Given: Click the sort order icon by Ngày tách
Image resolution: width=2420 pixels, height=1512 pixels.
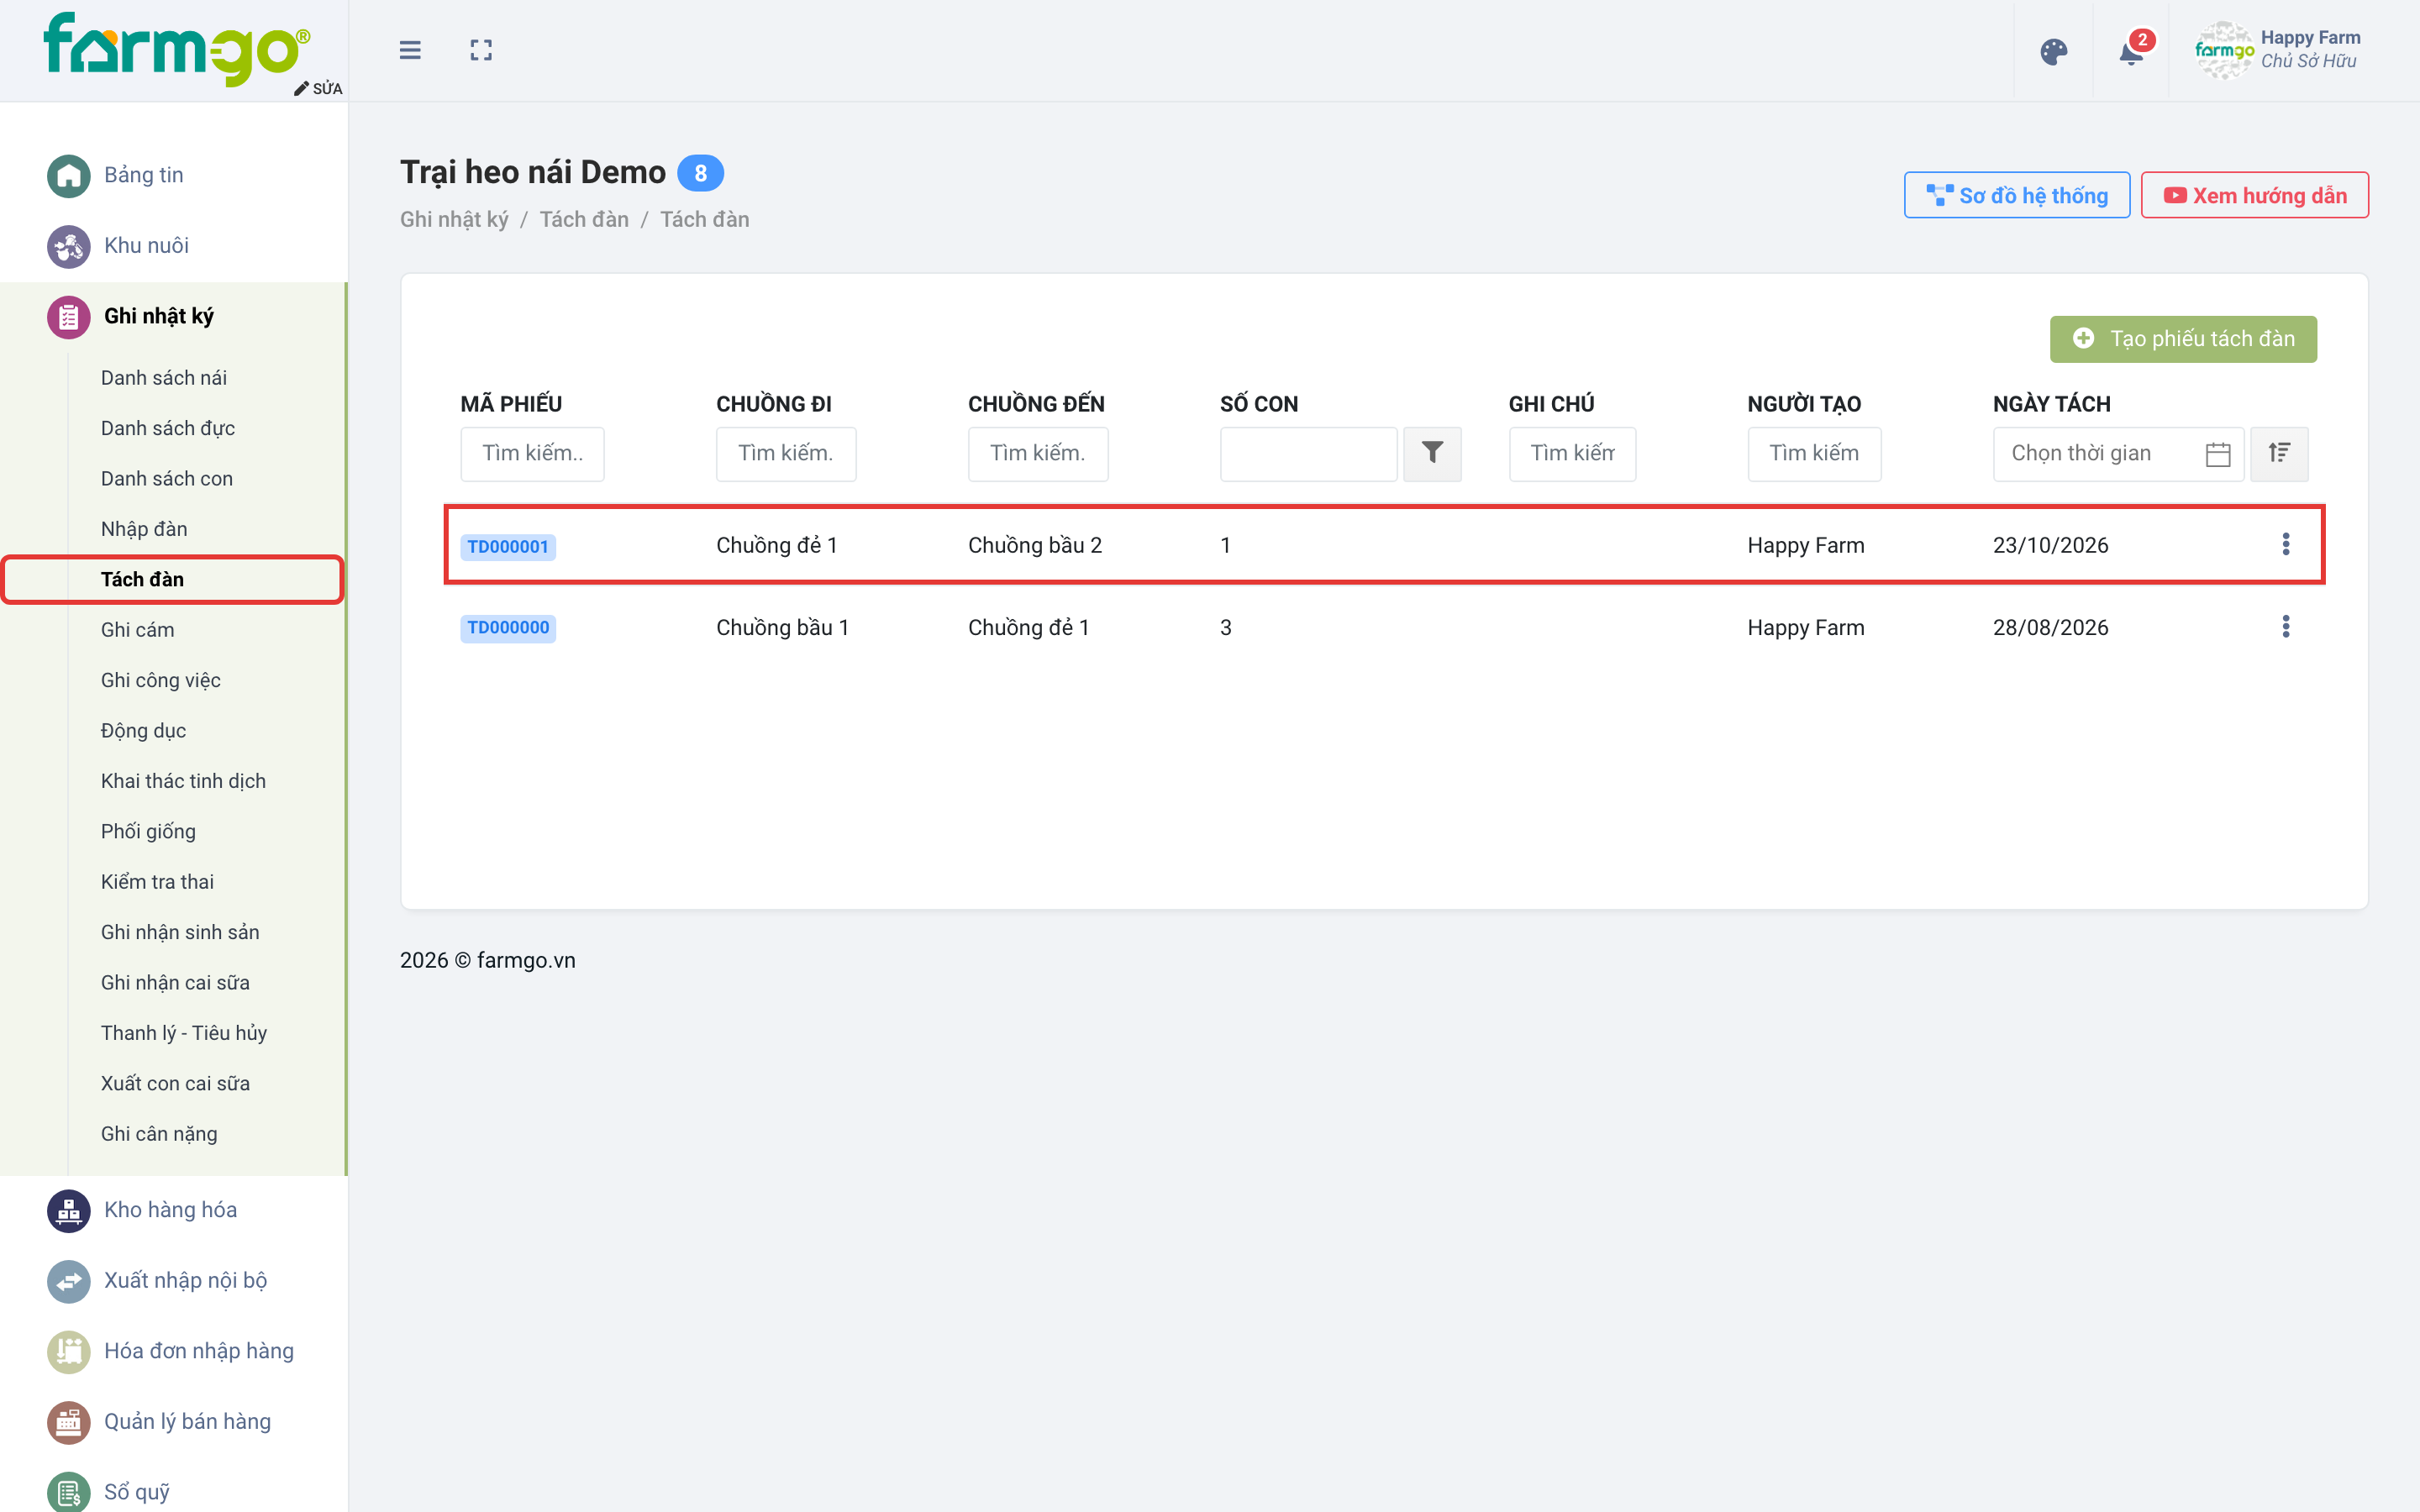Looking at the screenshot, I should coord(2279,454).
